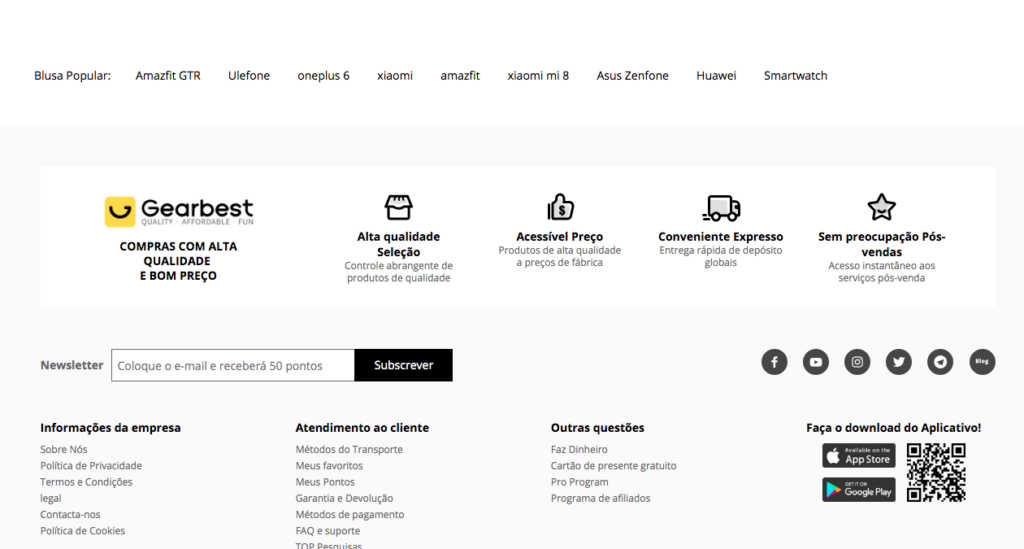The height and width of the screenshot is (549, 1024).
Task: Open the Sobre Nós link
Action: 63,449
